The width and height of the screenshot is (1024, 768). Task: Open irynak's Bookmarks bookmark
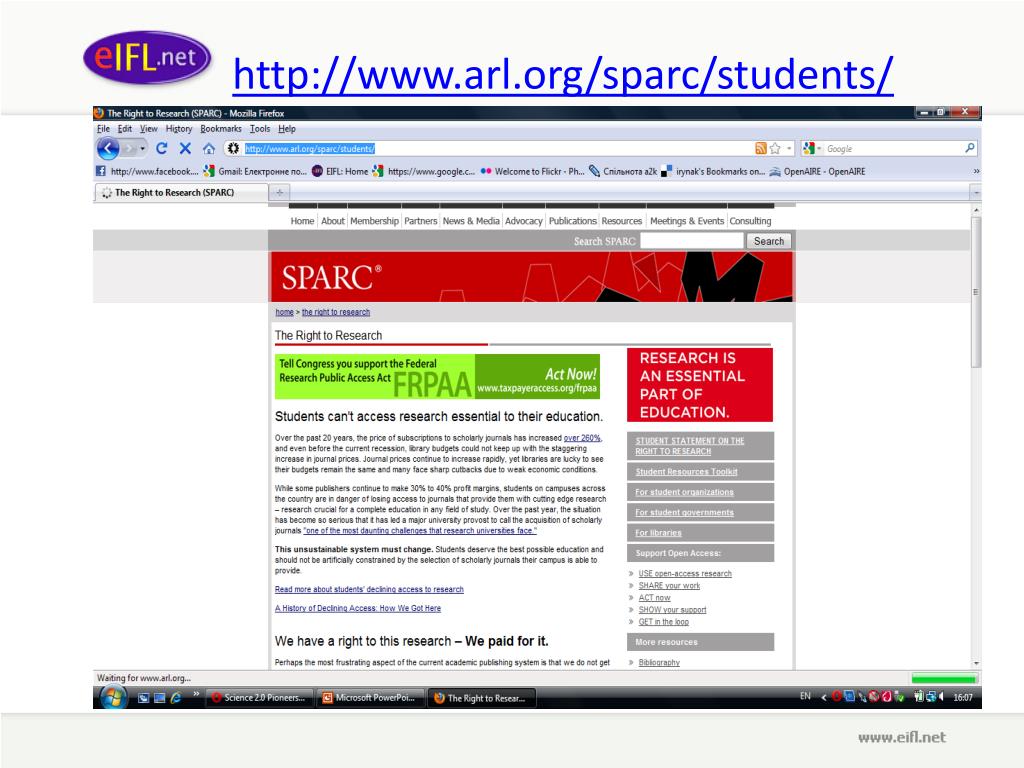point(713,171)
